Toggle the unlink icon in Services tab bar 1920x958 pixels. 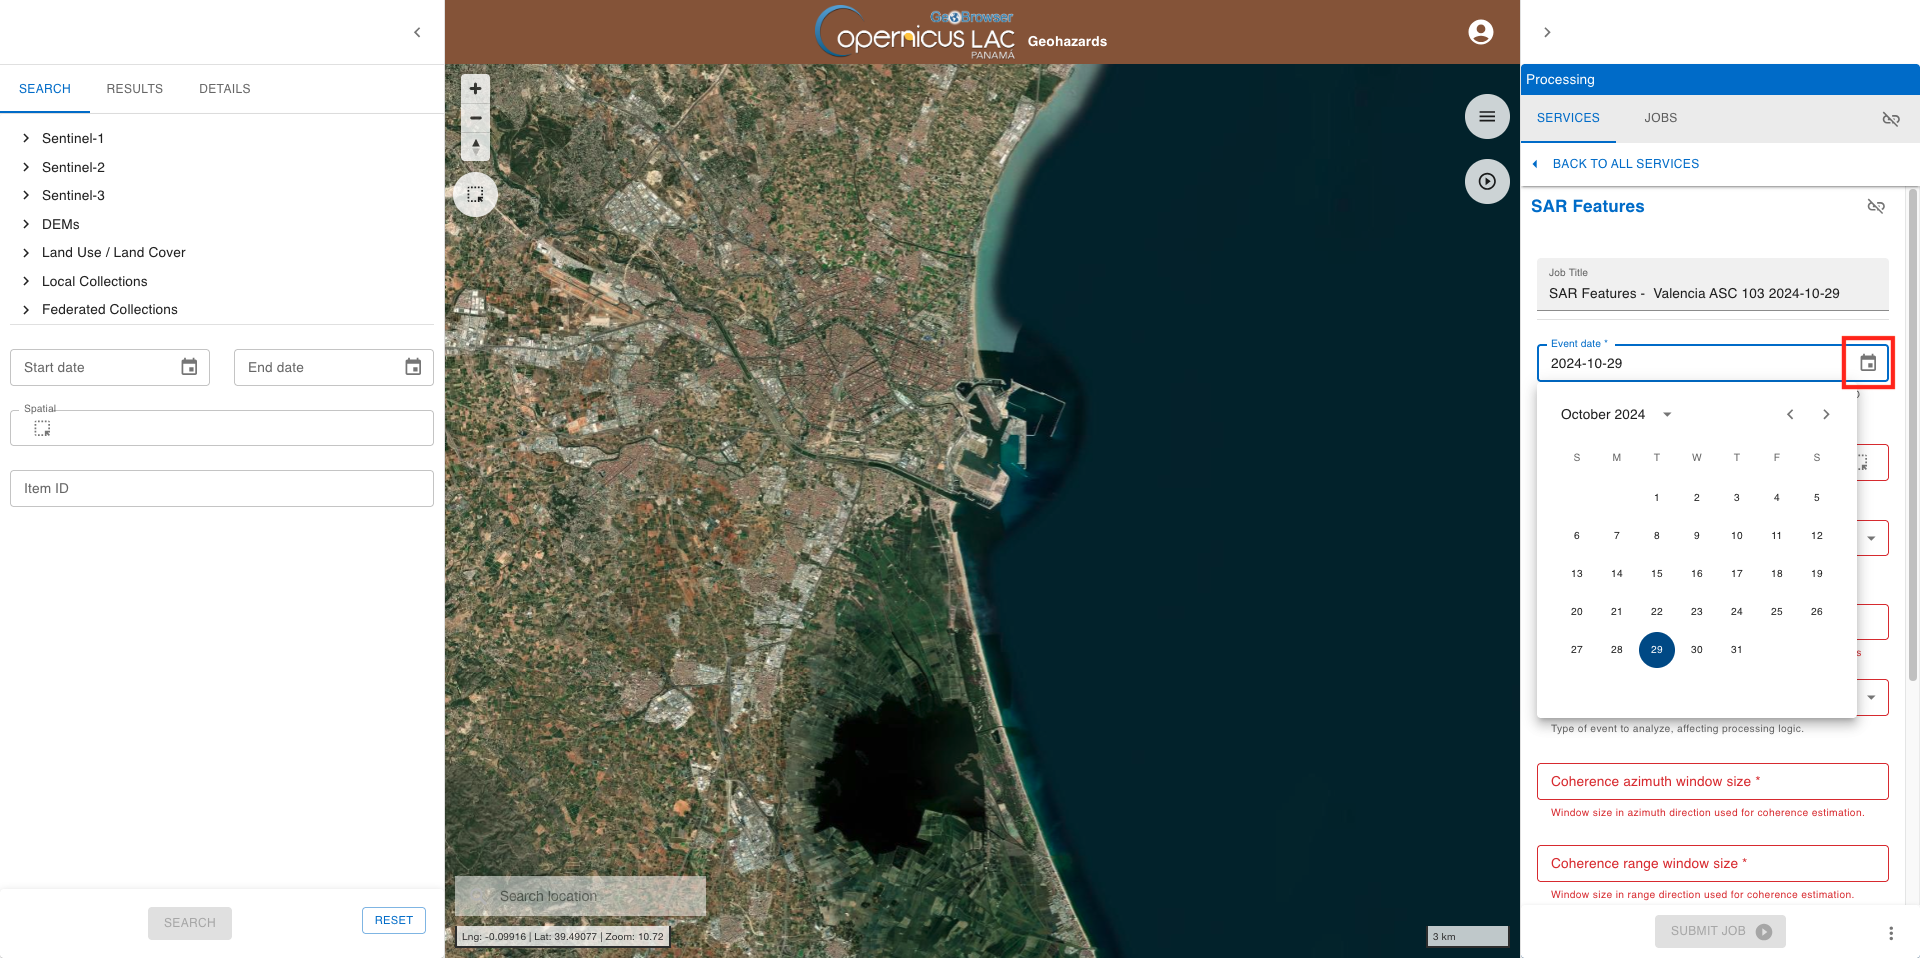[x=1890, y=119]
